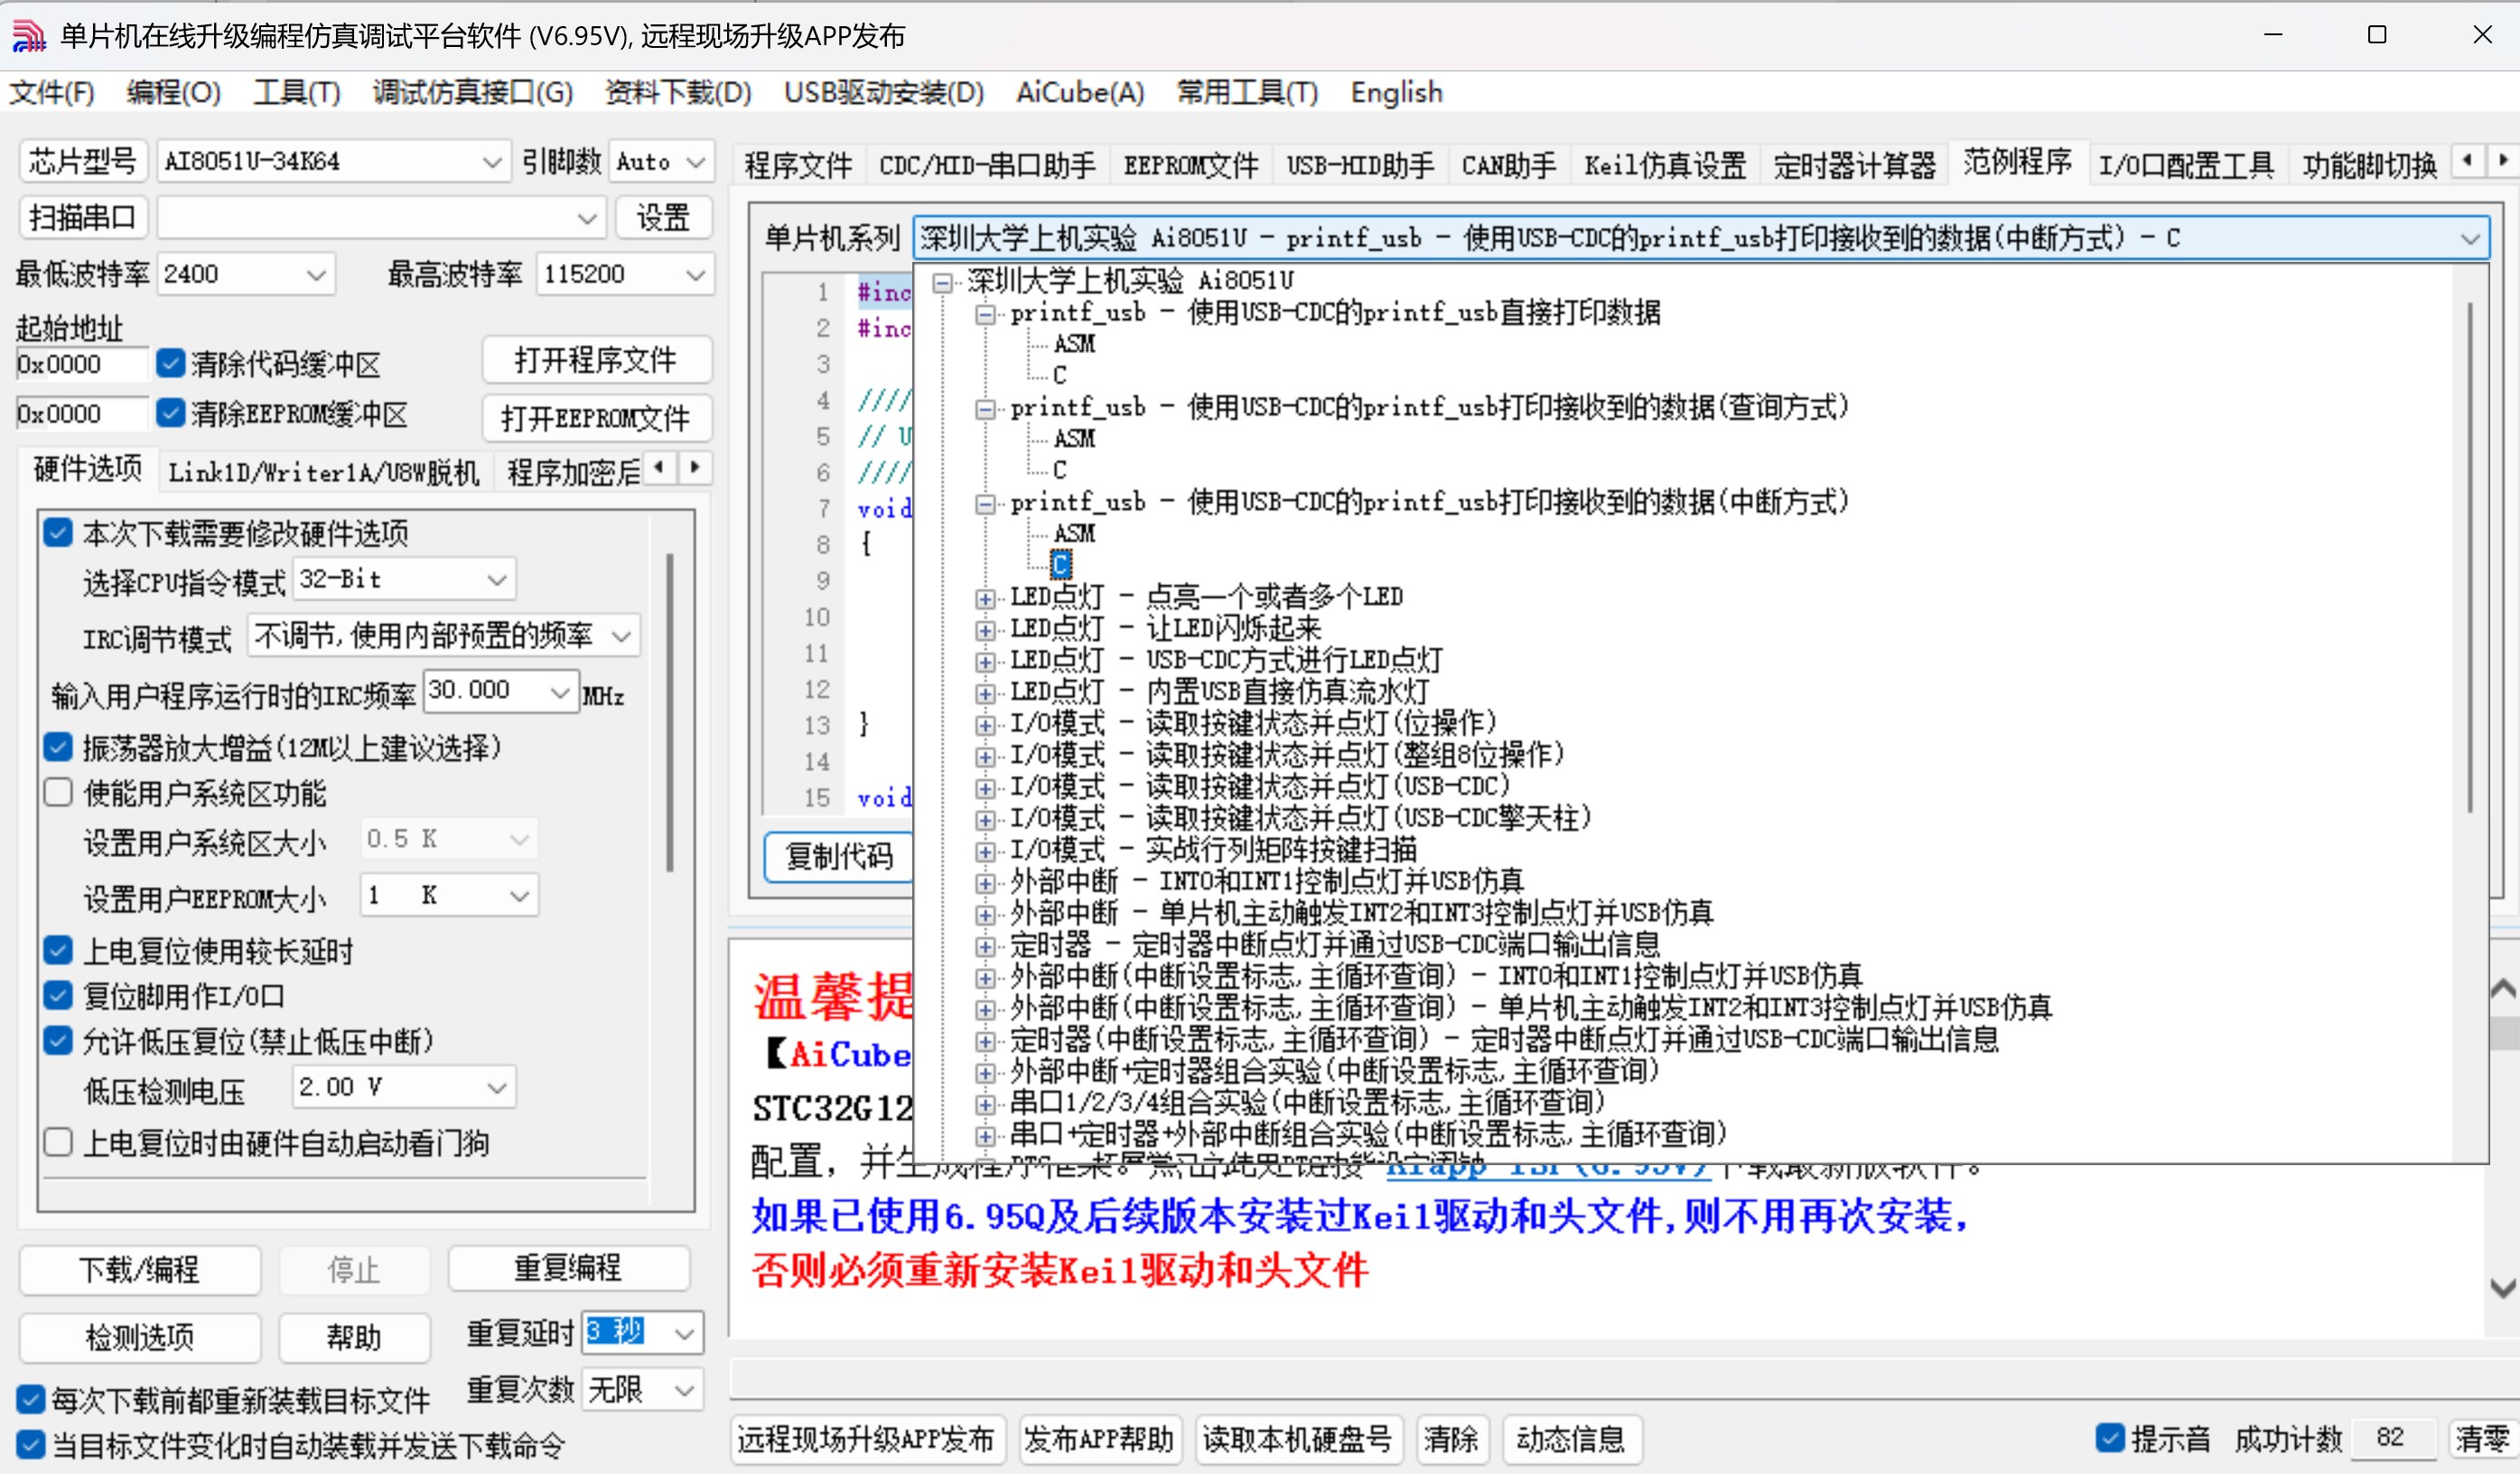Viewport: 2520px width, 1474px height.
Task: Open 资料下载(D) menu
Action: point(677,93)
